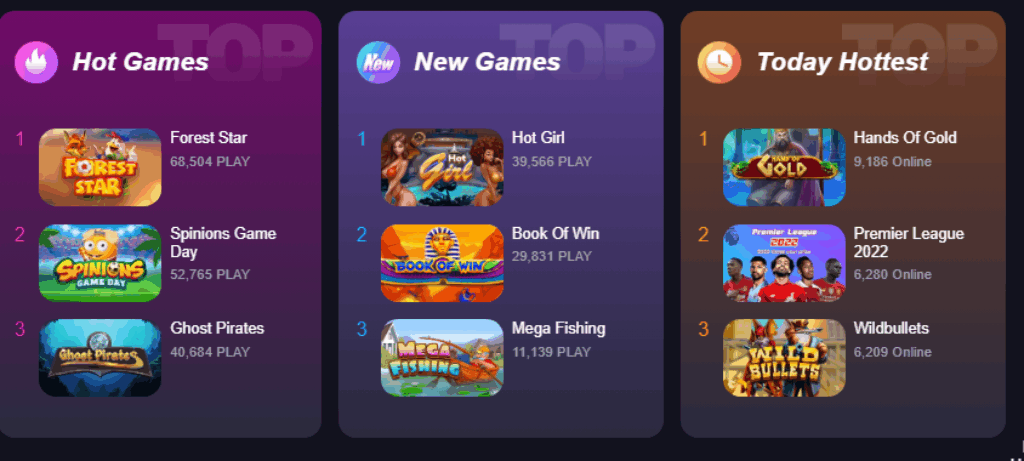Image resolution: width=1024 pixels, height=461 pixels.
Task: Select the Spinions Game Day title
Action: tap(223, 242)
